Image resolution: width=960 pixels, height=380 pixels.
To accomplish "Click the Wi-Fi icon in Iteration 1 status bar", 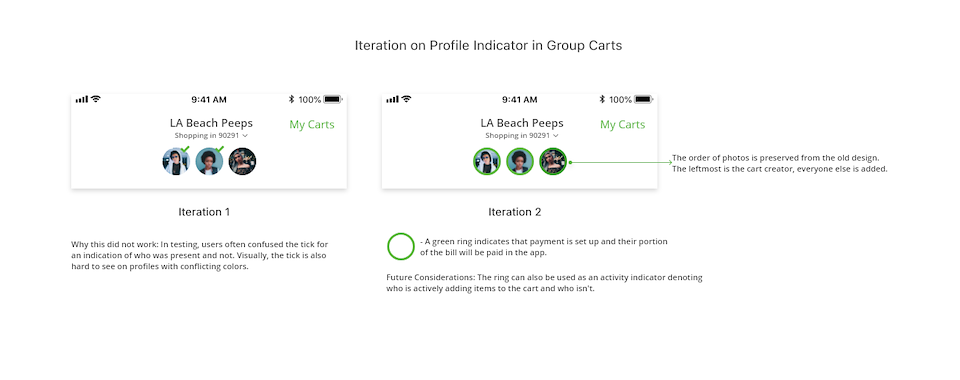I will pyautogui.click(x=96, y=99).
